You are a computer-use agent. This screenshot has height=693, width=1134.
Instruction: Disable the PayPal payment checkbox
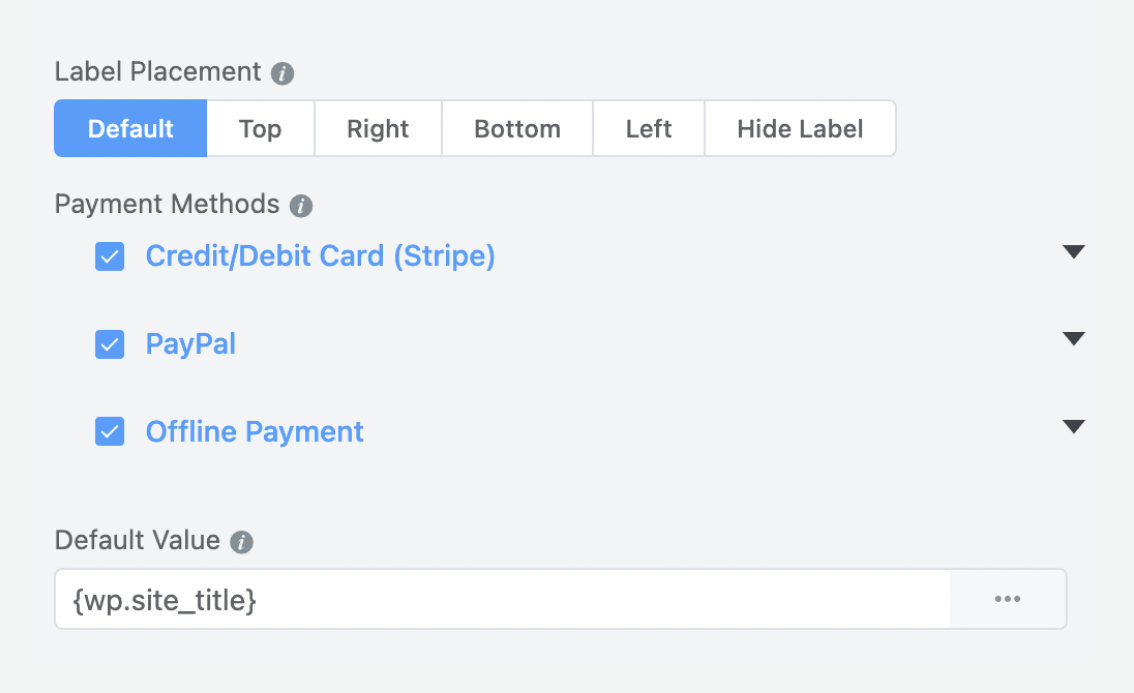click(x=109, y=345)
